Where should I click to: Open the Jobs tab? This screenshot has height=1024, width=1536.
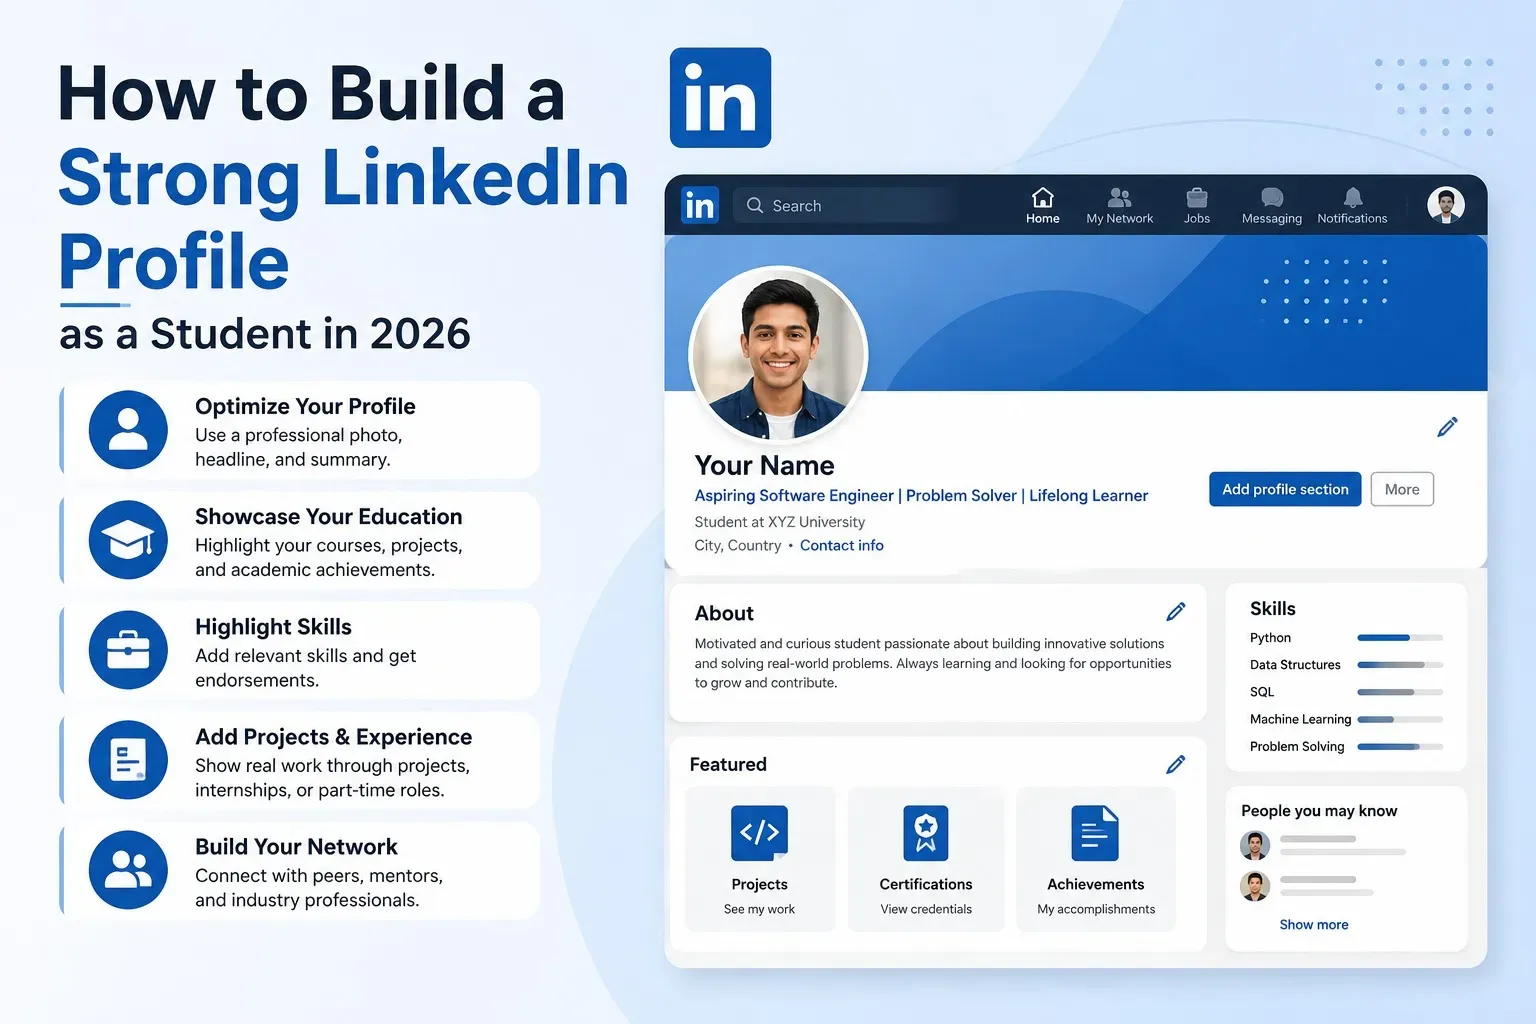pos(1197,205)
